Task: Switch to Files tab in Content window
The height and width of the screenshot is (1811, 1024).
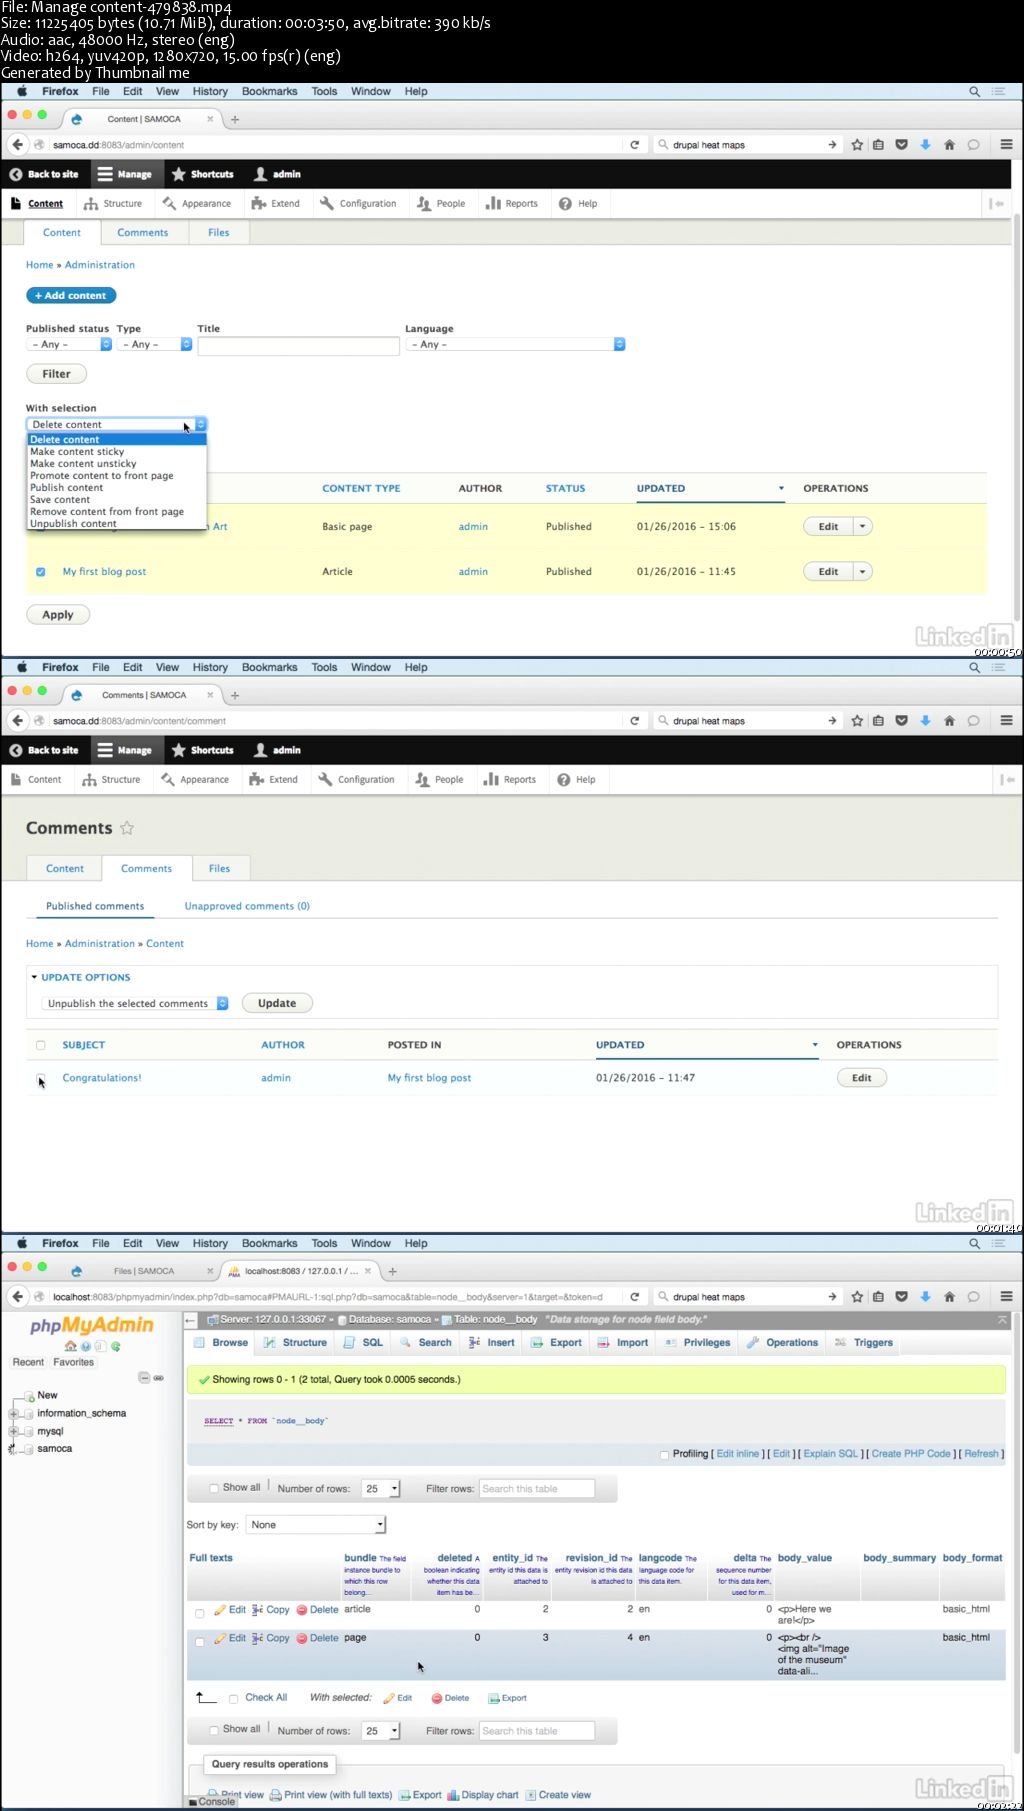Action: coord(219,232)
